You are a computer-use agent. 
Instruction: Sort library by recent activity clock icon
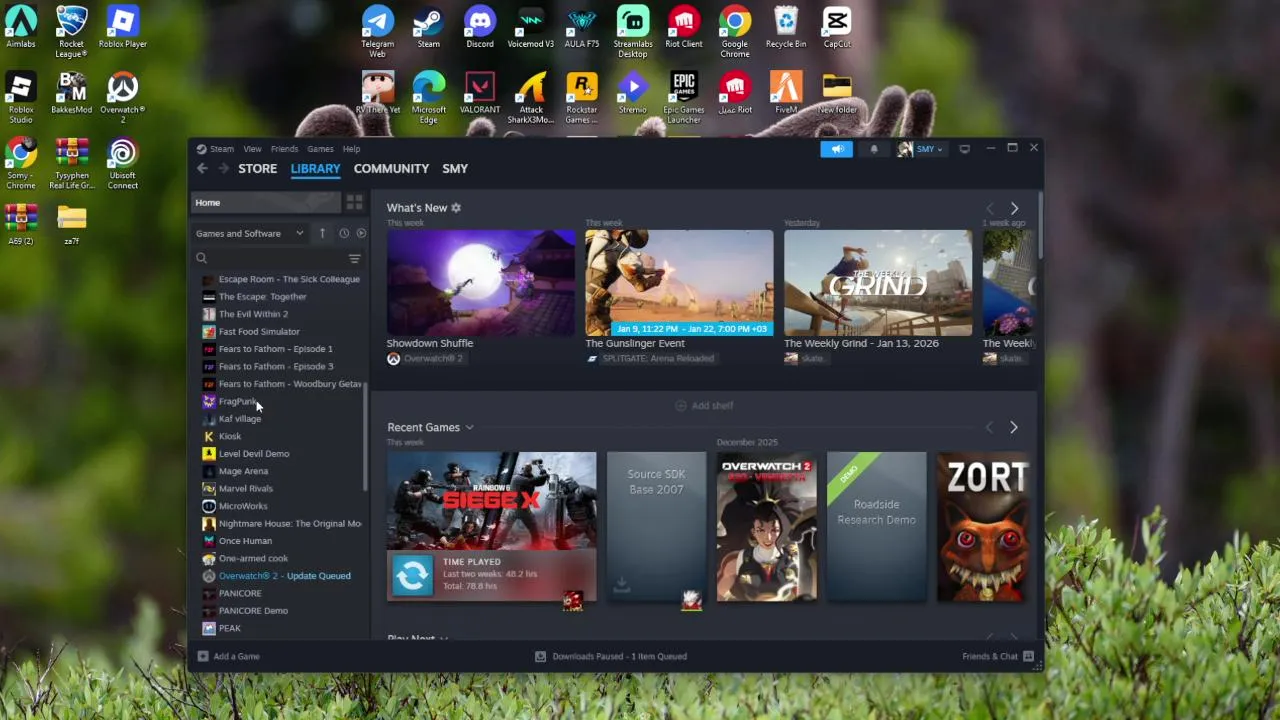point(343,233)
